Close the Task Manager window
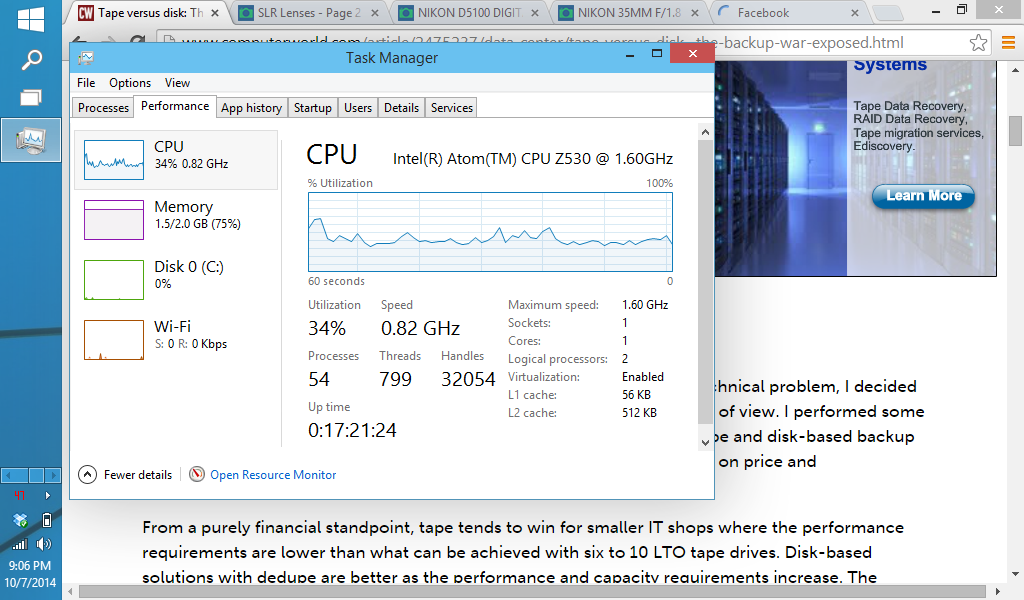Image resolution: width=1024 pixels, height=600 pixels. (693, 54)
